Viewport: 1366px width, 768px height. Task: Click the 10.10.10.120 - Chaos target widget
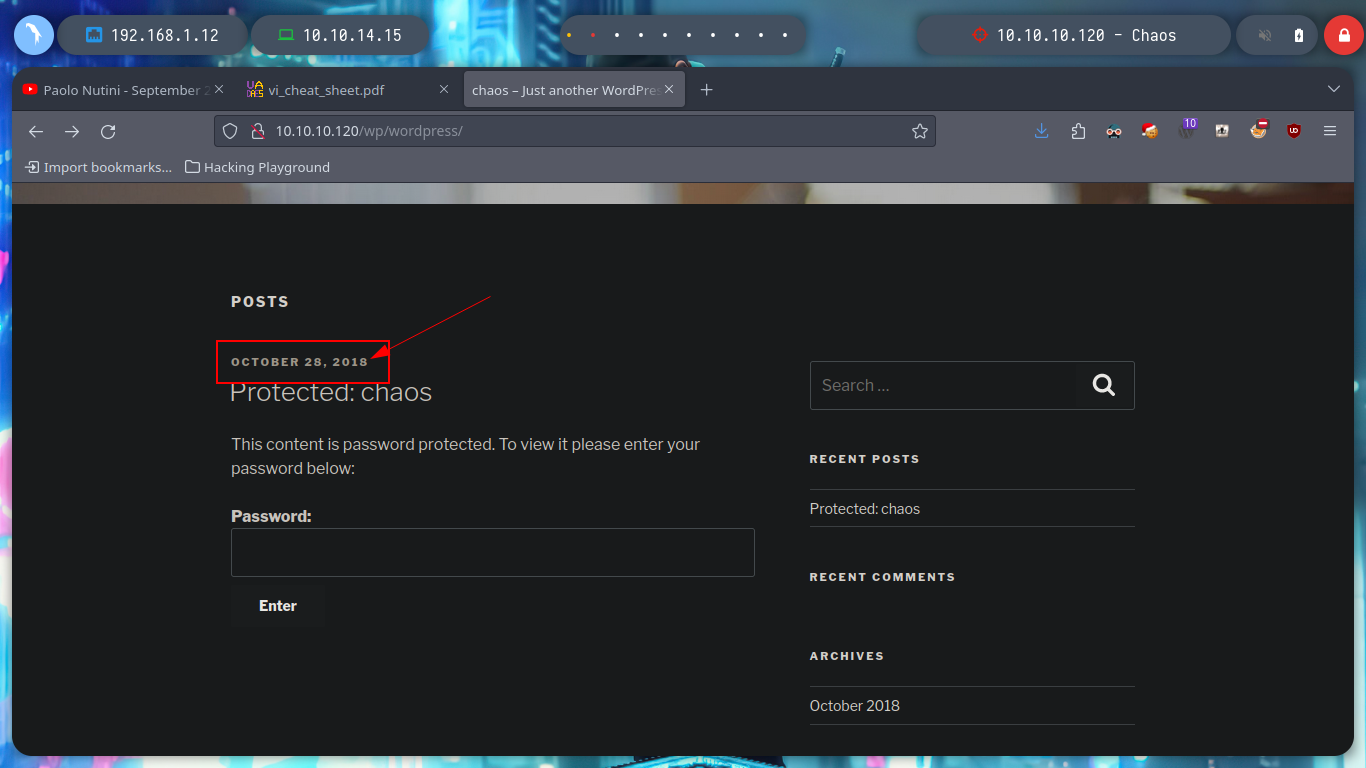tap(1074, 35)
